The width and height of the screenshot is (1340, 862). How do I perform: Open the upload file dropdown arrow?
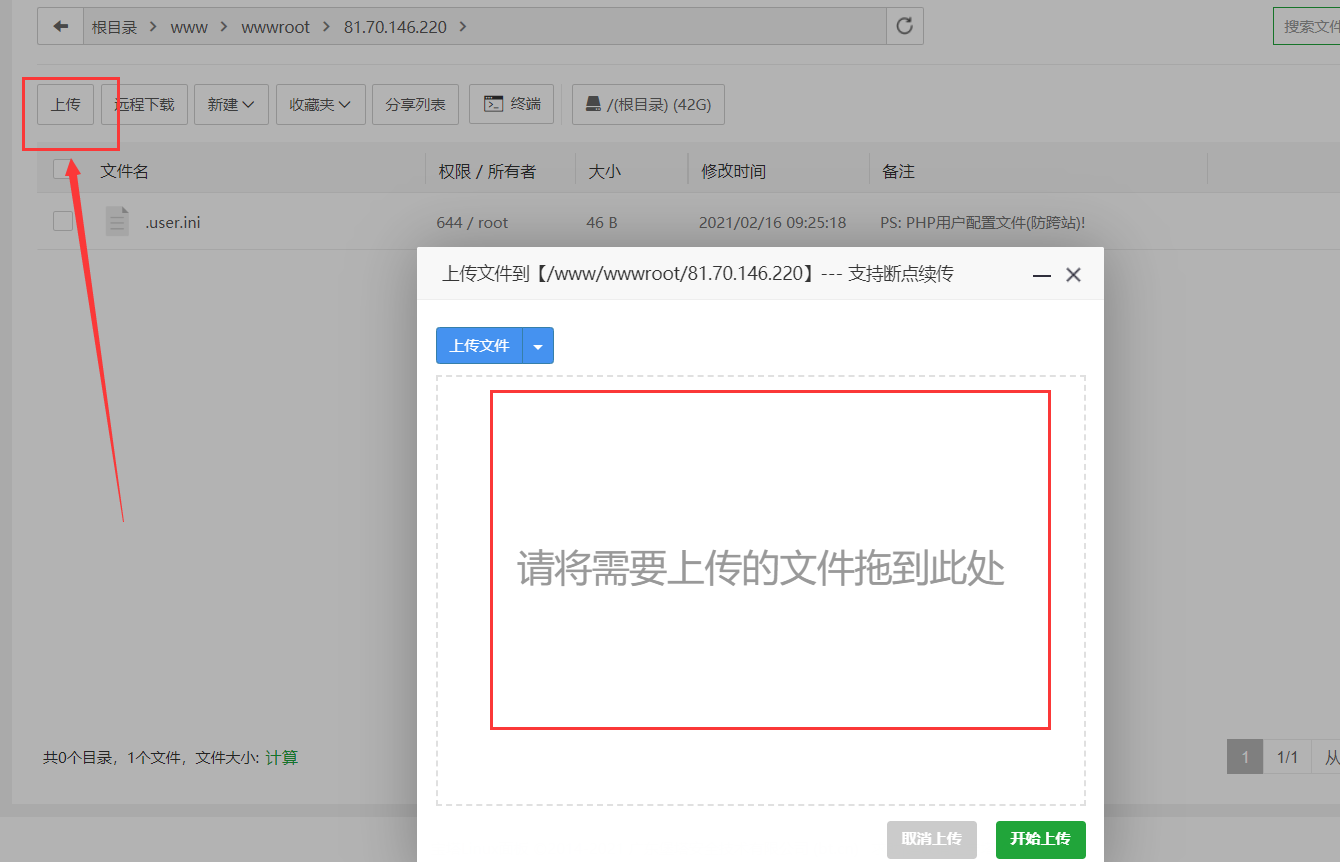(x=538, y=346)
